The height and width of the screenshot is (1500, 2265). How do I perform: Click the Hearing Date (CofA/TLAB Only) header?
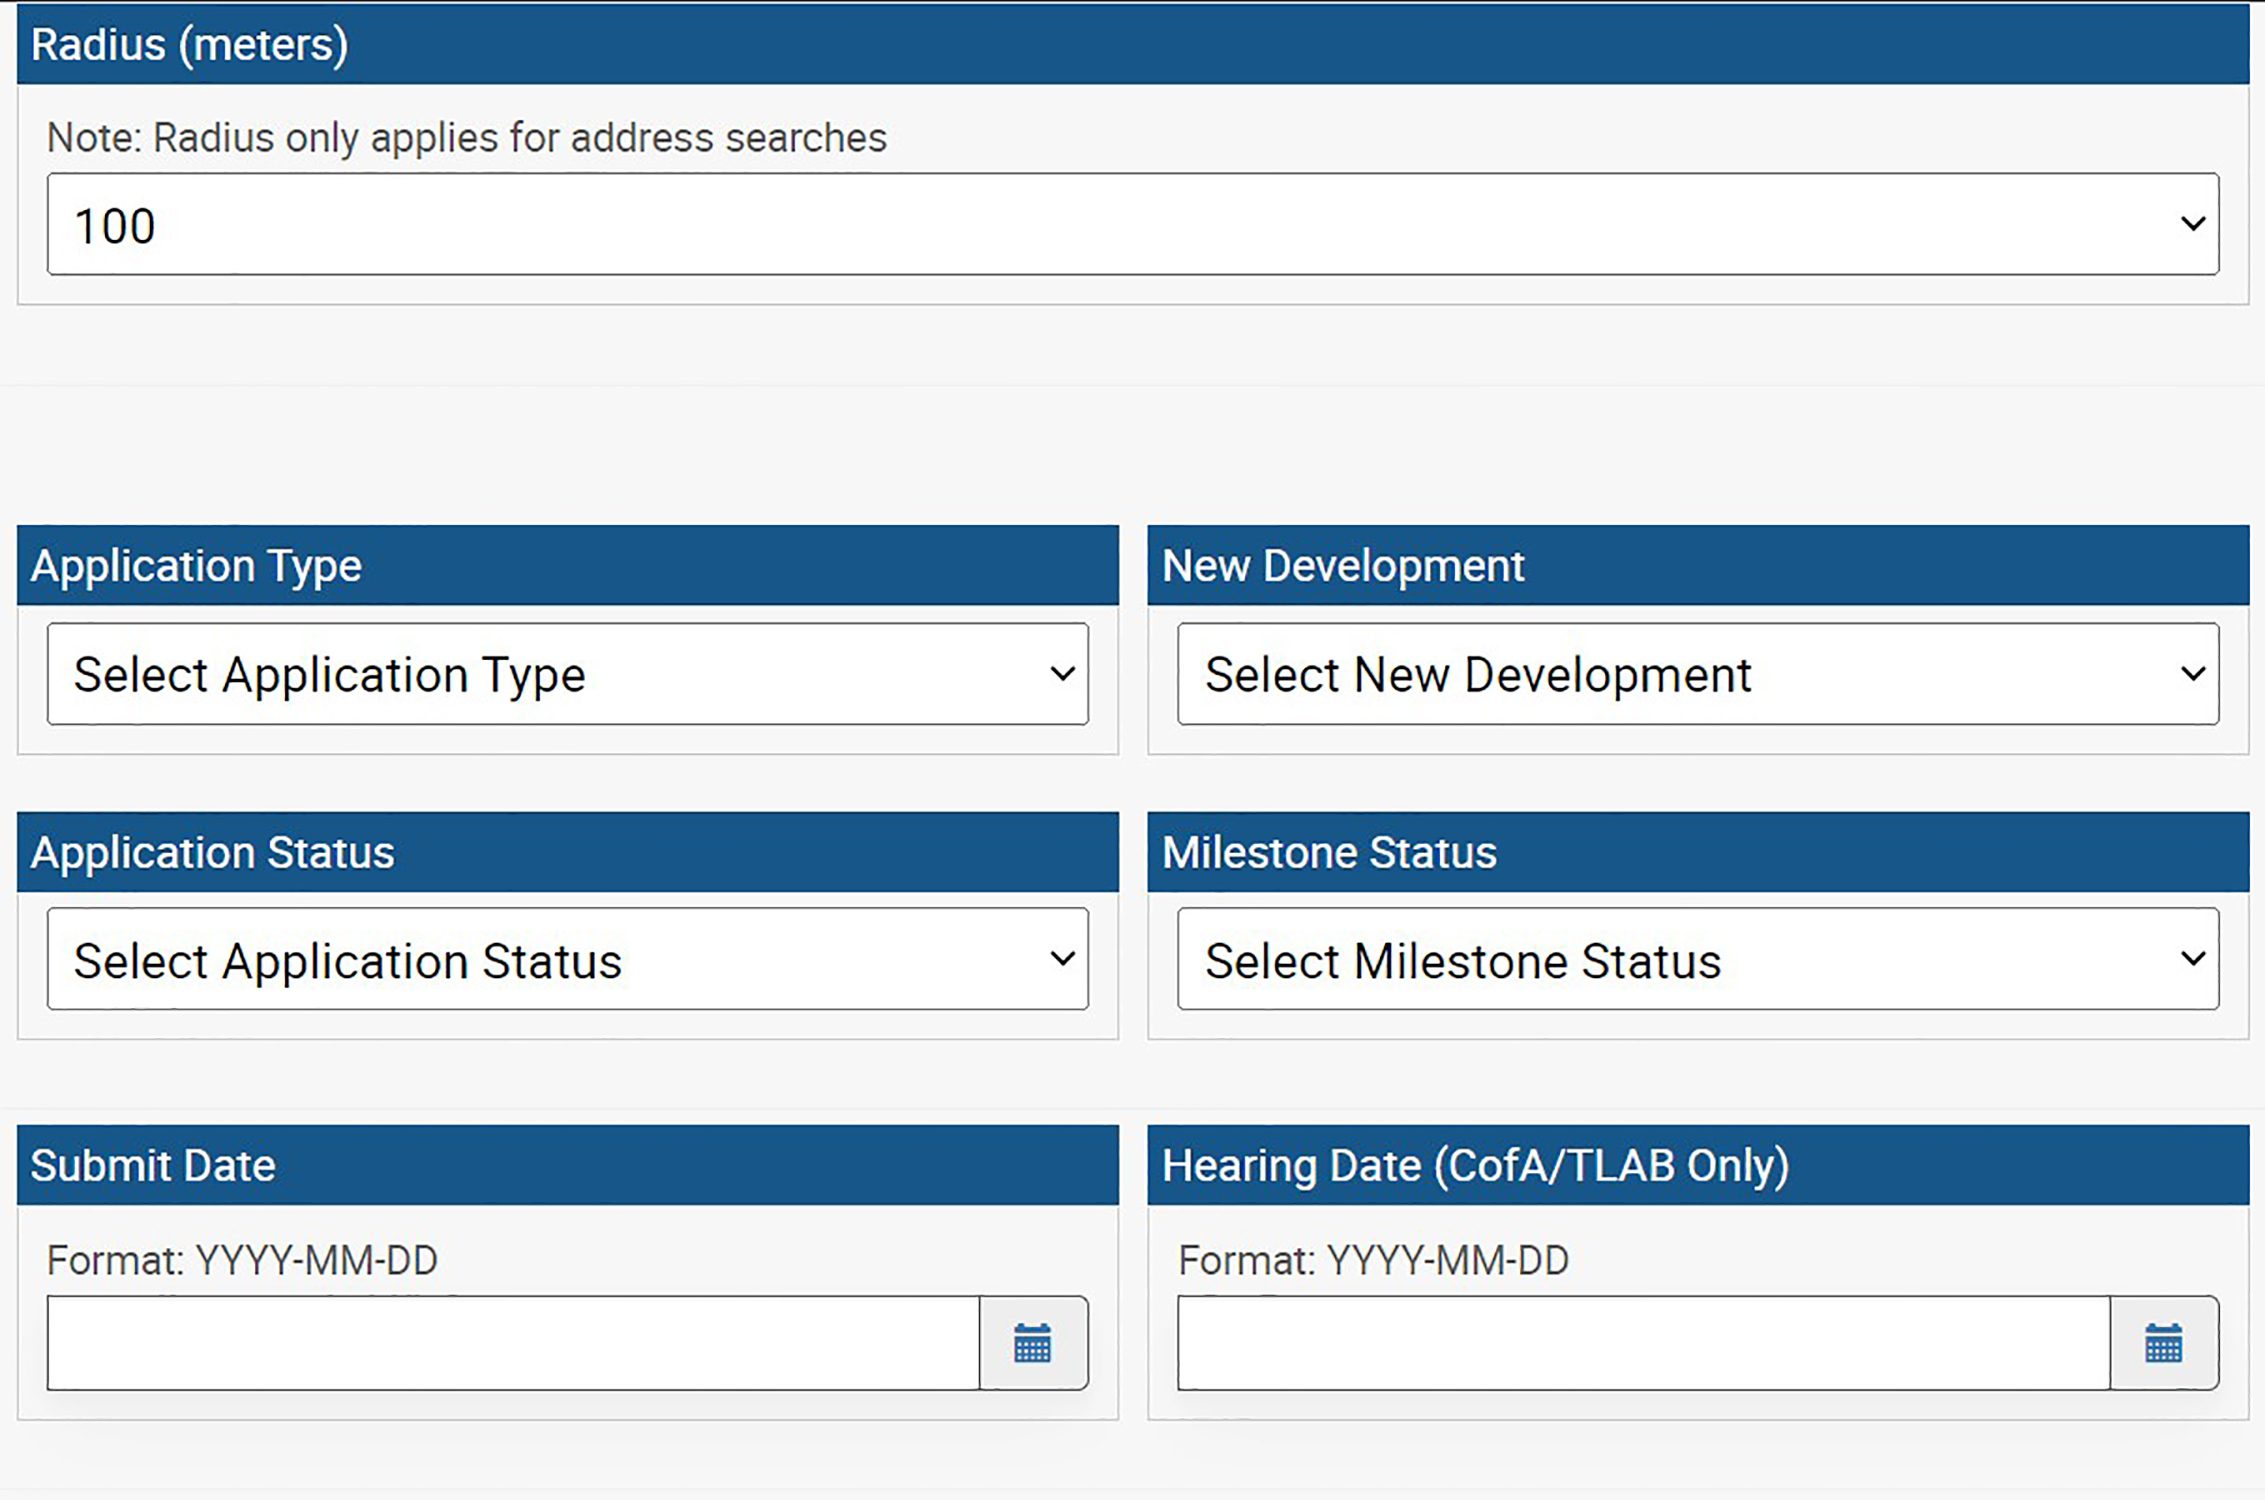point(1476,1166)
